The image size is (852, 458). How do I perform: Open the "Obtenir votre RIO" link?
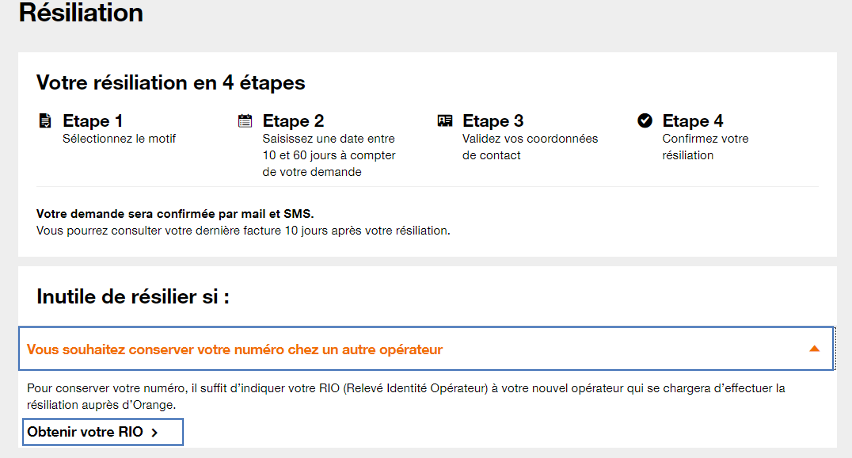(93, 432)
